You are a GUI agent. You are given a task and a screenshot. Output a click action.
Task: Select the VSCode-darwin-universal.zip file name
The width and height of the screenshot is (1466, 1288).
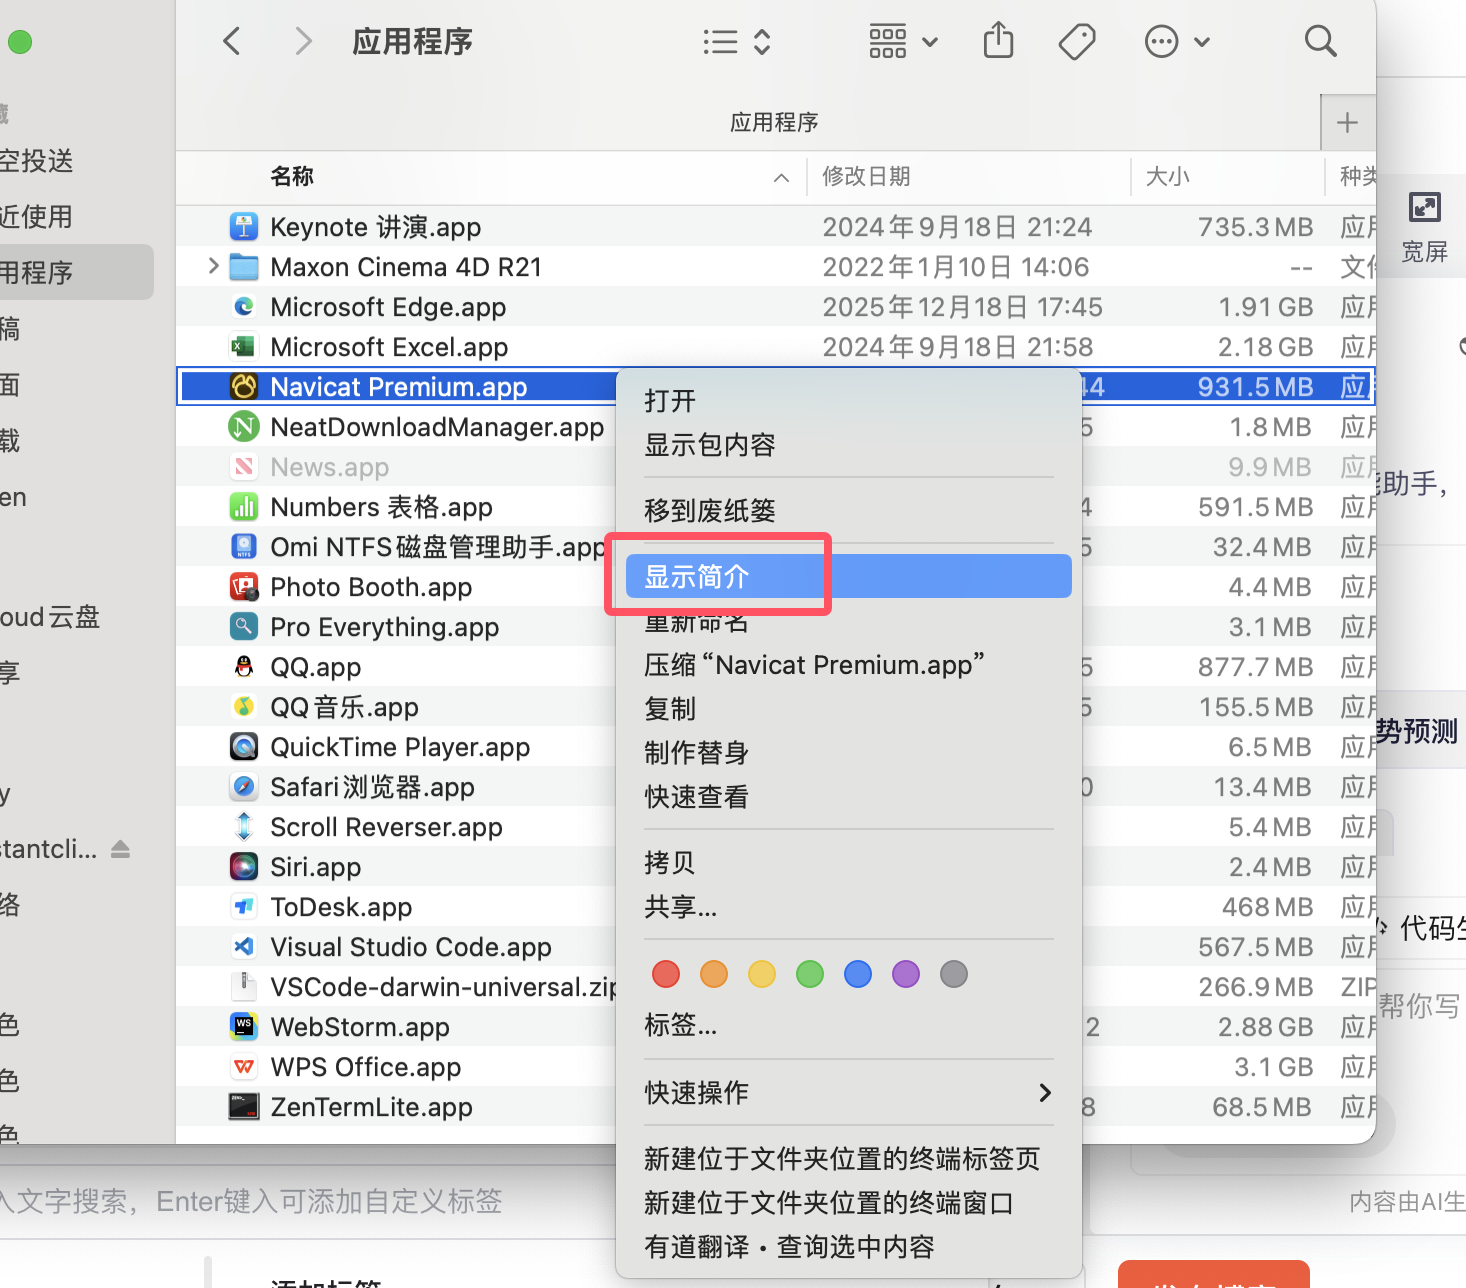[x=443, y=987]
